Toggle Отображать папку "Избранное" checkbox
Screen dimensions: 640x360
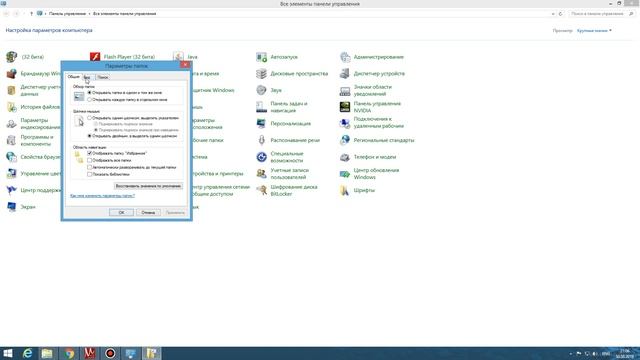(x=89, y=153)
